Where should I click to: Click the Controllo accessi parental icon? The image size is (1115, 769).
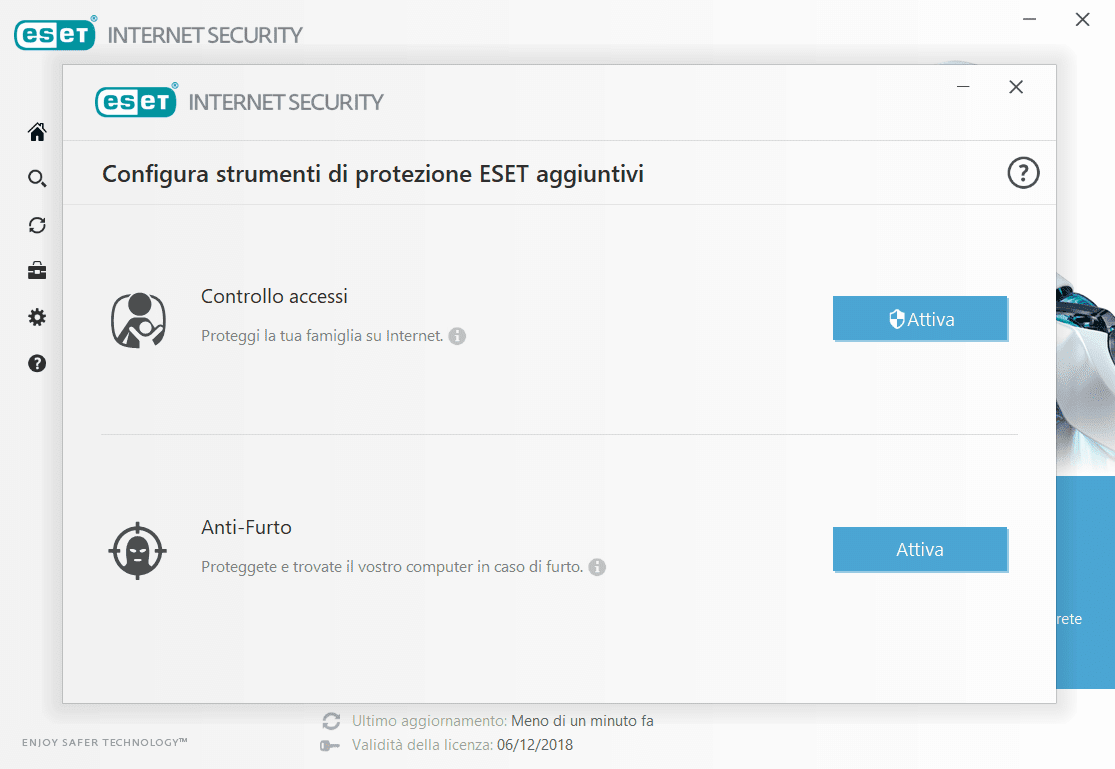click(137, 320)
